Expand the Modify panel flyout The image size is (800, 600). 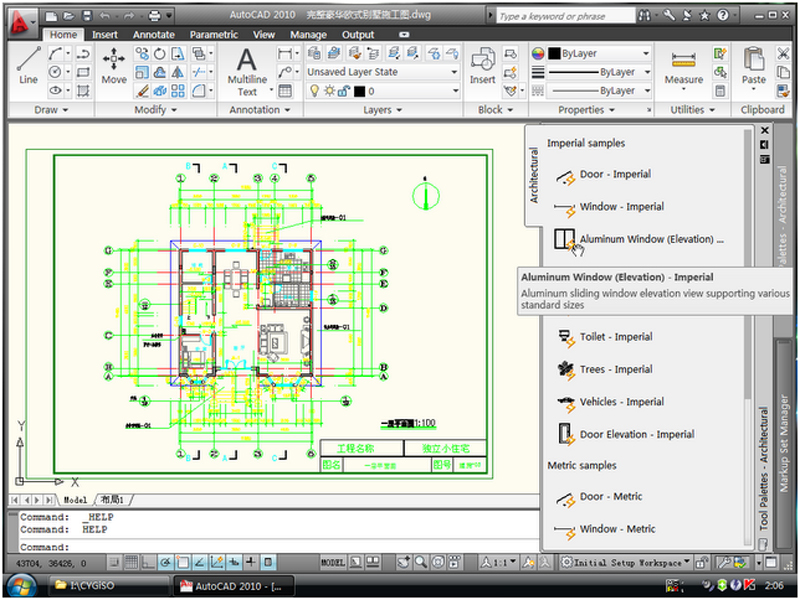155,110
